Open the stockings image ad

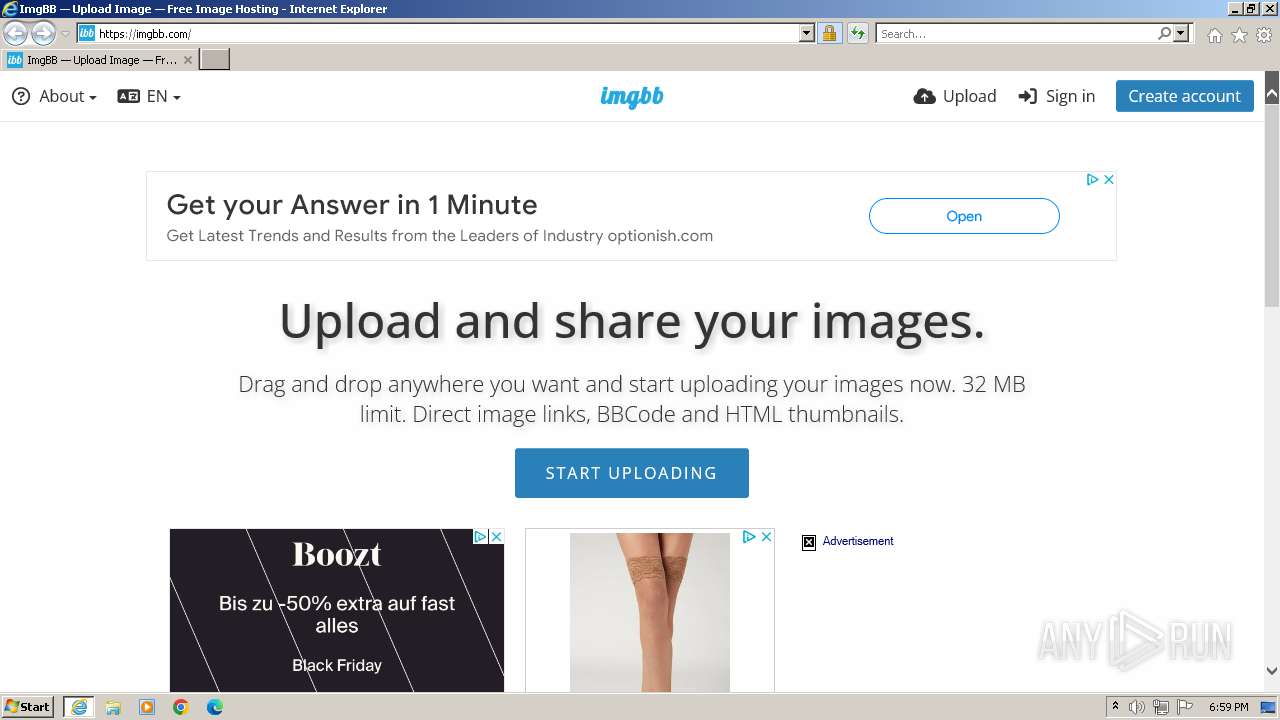650,612
